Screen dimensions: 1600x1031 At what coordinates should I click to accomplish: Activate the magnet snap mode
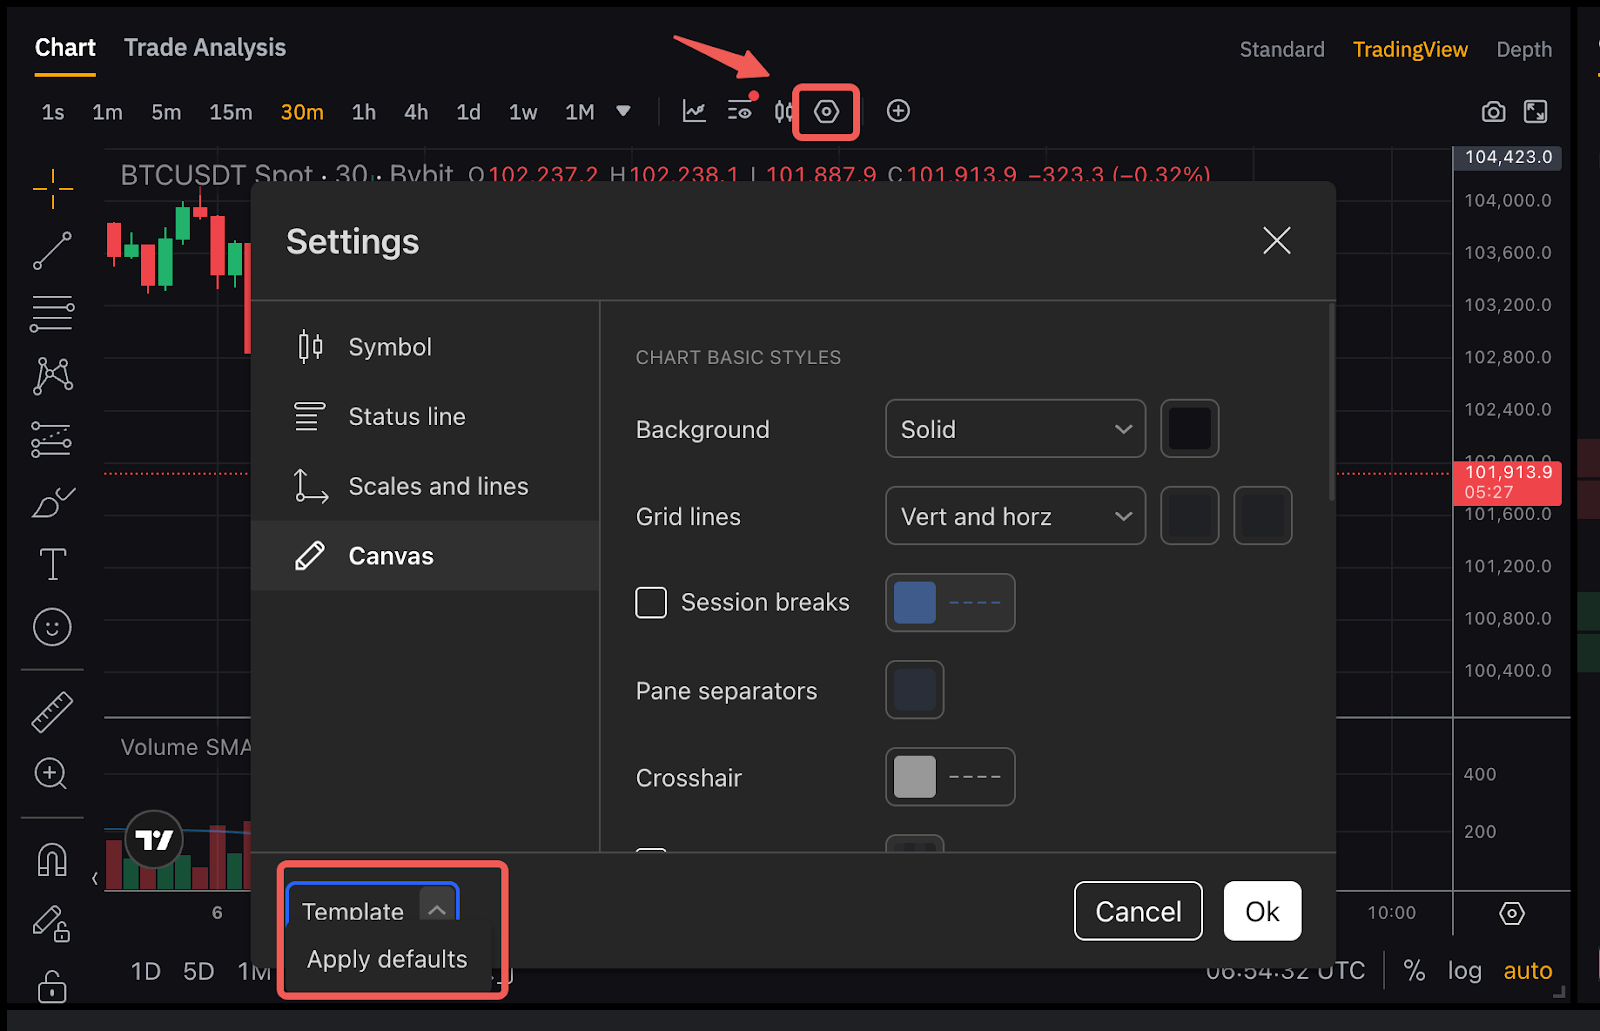(x=52, y=859)
